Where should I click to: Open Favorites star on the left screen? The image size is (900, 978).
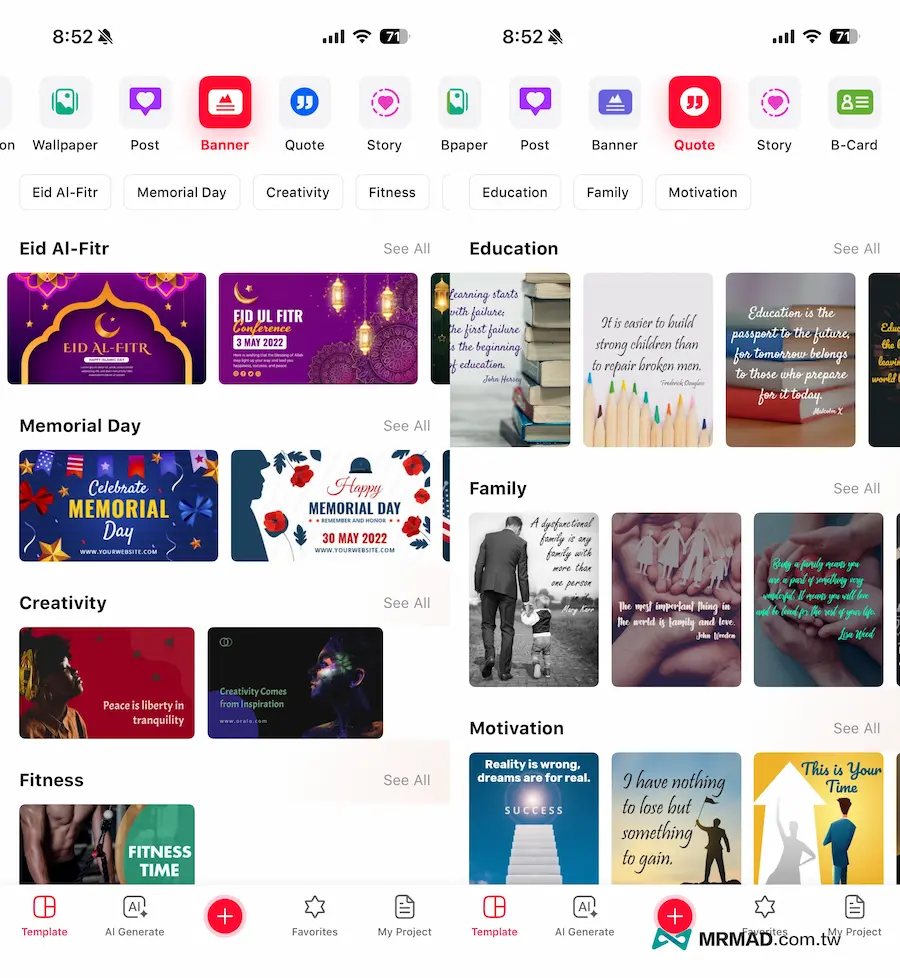pos(314,915)
